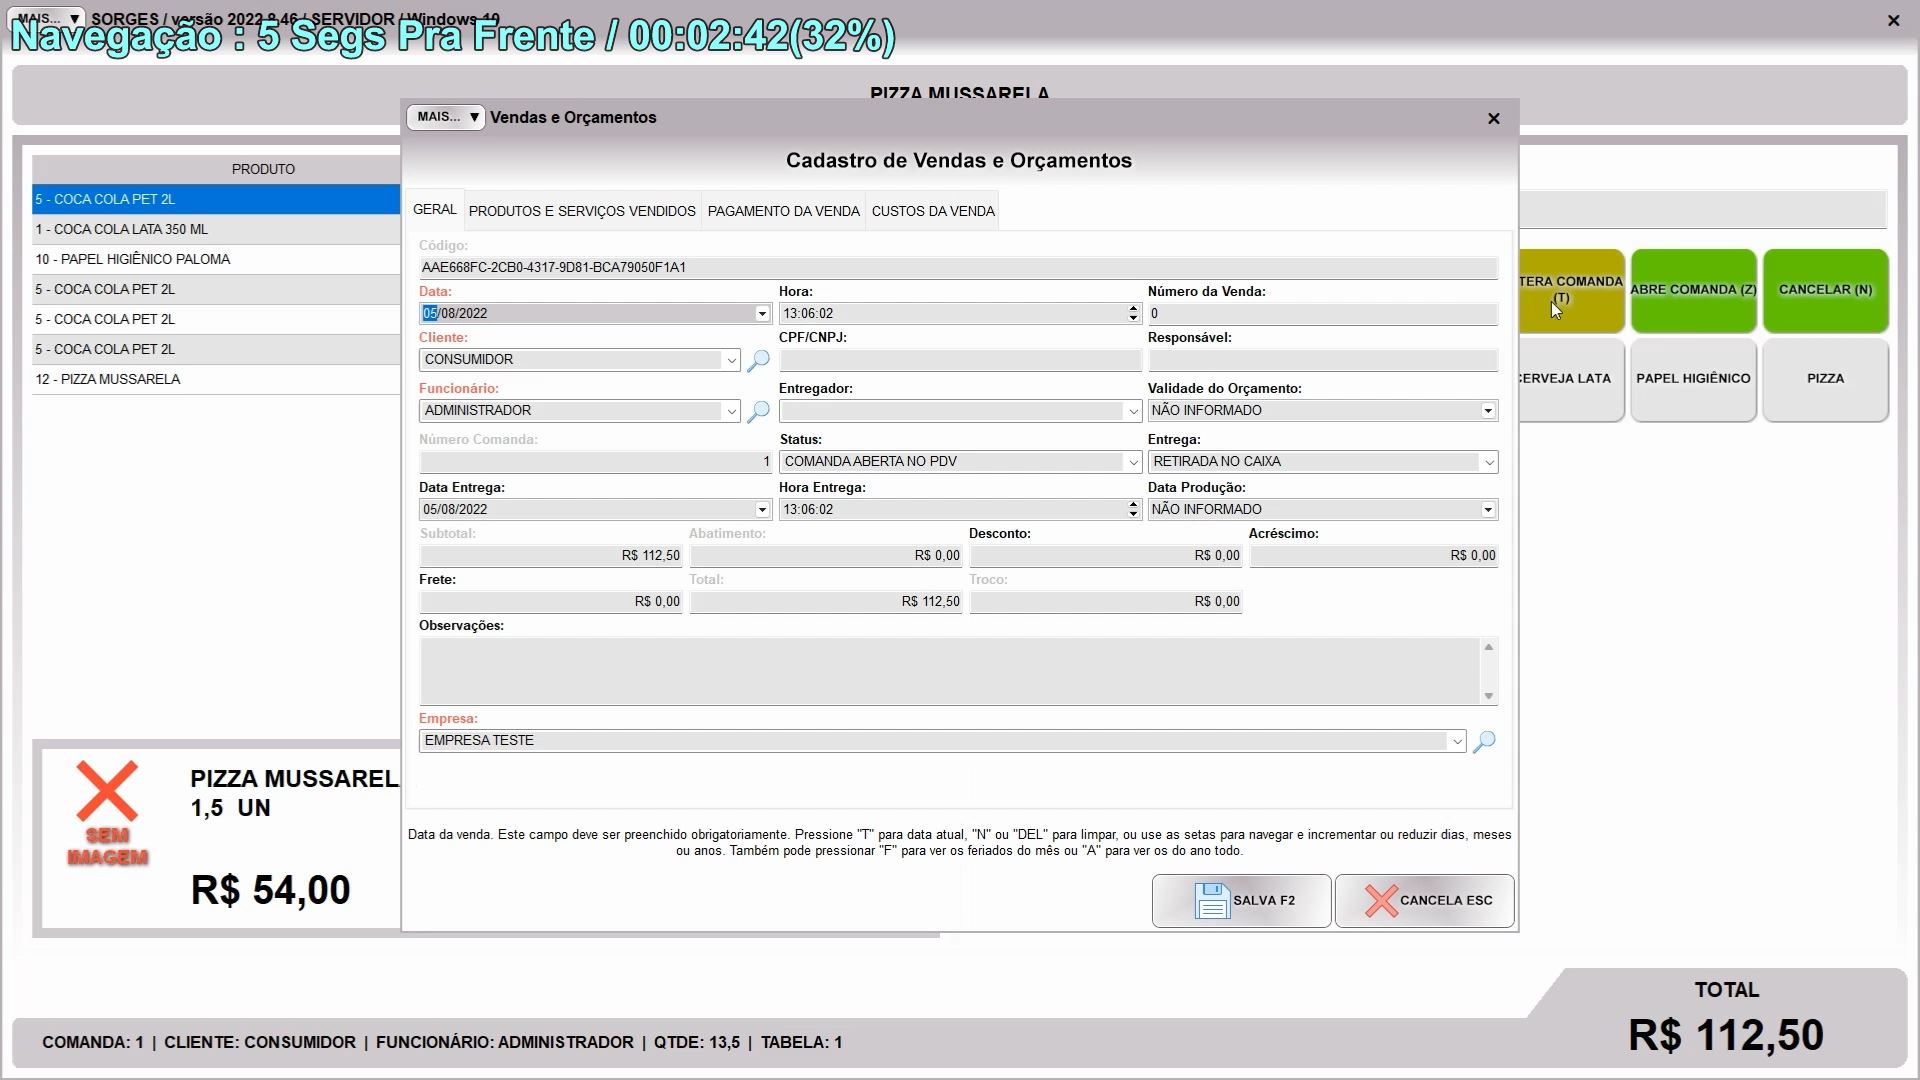This screenshot has width=1920, height=1080.
Task: Expand the Entrega dropdown list
Action: click(x=1488, y=462)
